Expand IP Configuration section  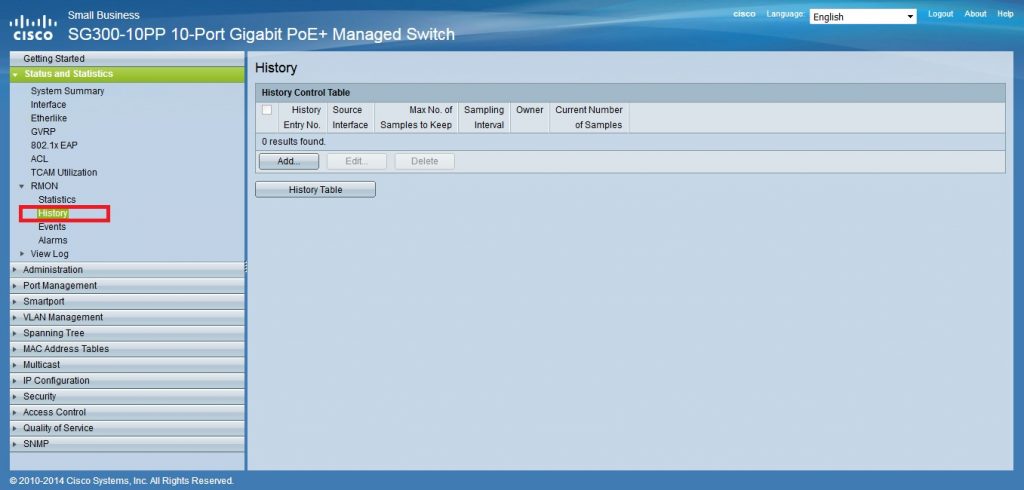click(127, 380)
